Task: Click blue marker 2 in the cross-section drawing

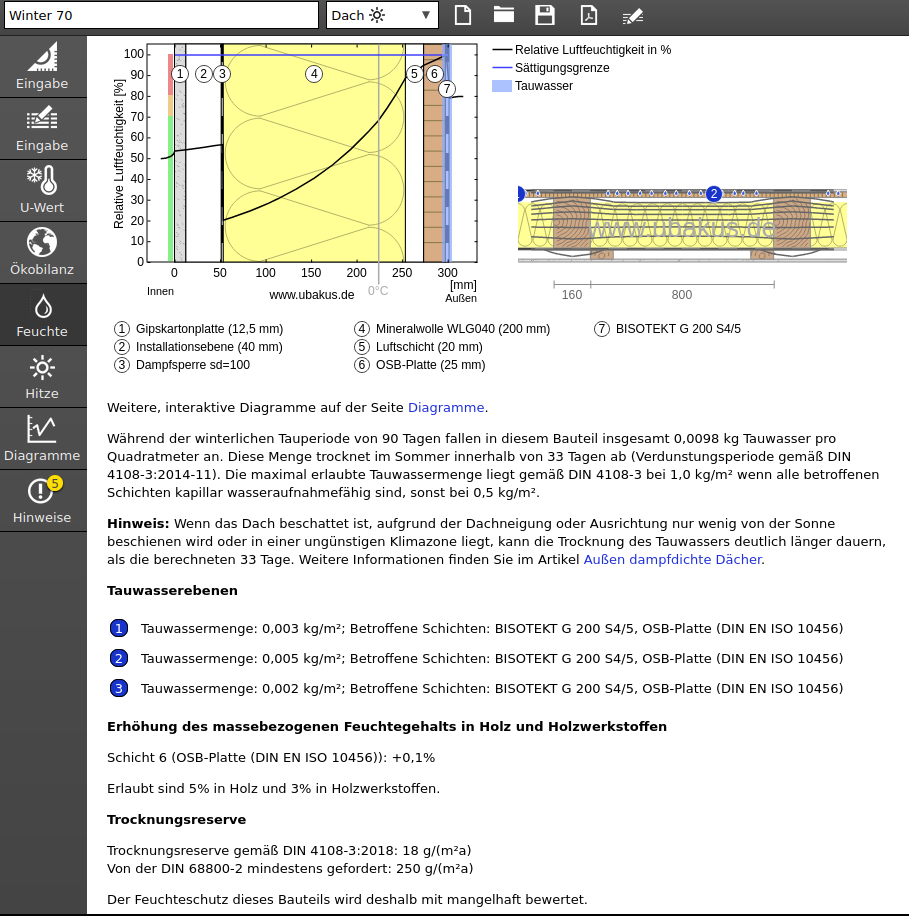Action: coord(713,194)
